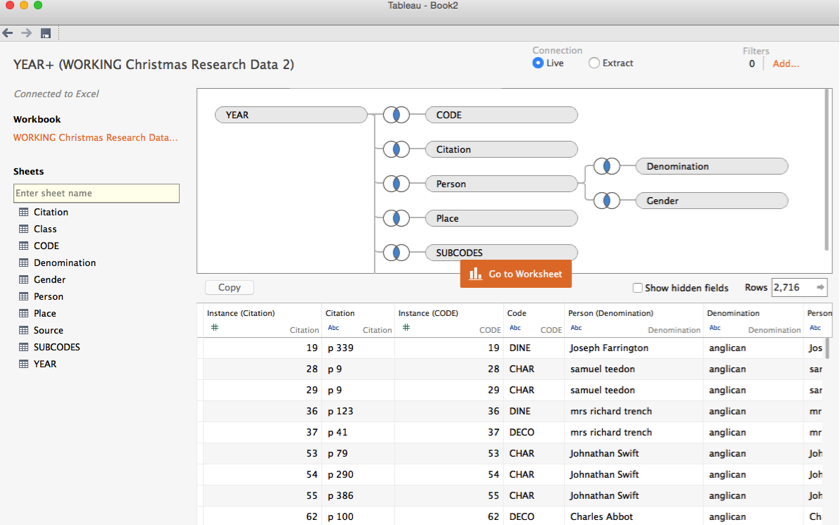The height and width of the screenshot is (525, 840).
Task: Add a data source filter
Action: tap(785, 64)
